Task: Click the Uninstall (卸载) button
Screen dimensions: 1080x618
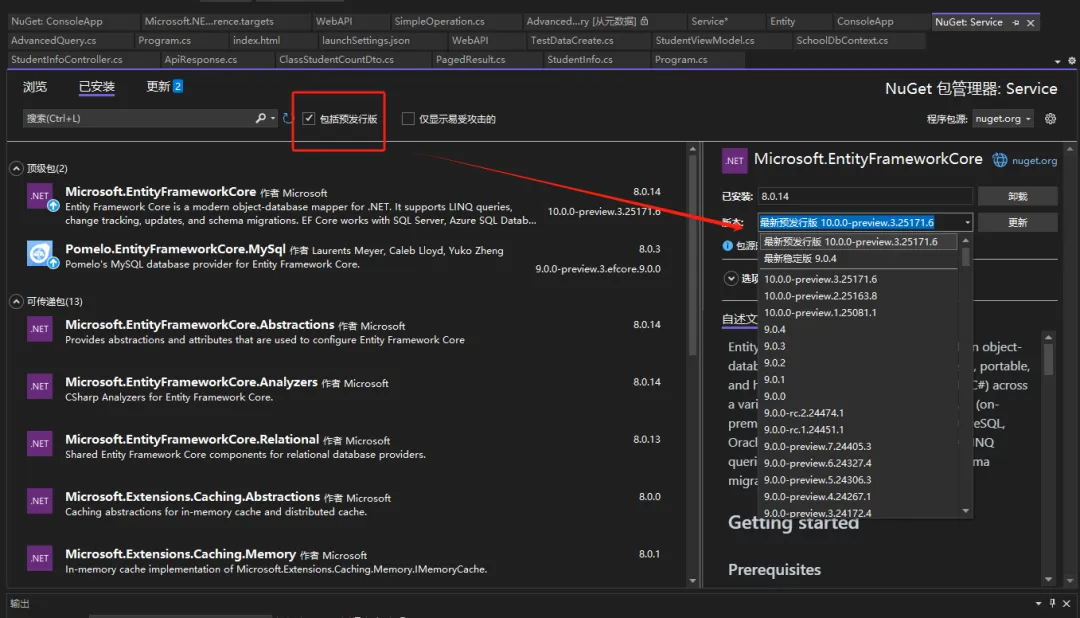Action: point(1017,196)
